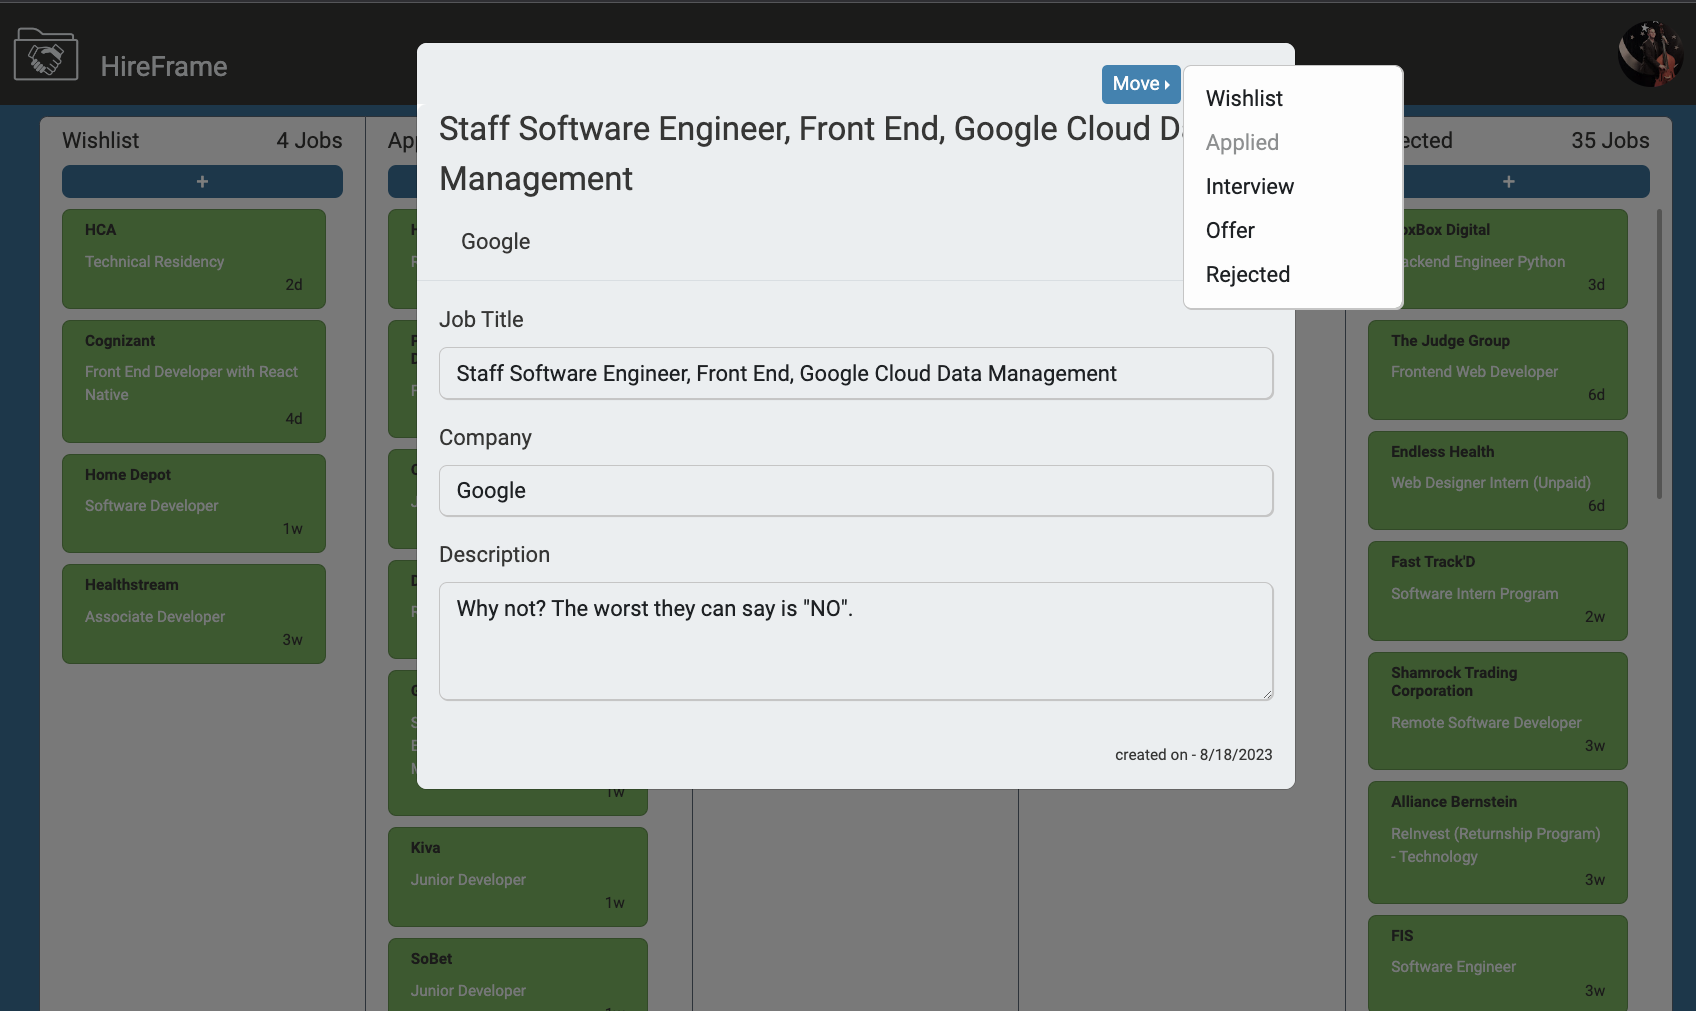The height and width of the screenshot is (1011, 1696).
Task: Click the Job Title input field
Action: coord(856,373)
